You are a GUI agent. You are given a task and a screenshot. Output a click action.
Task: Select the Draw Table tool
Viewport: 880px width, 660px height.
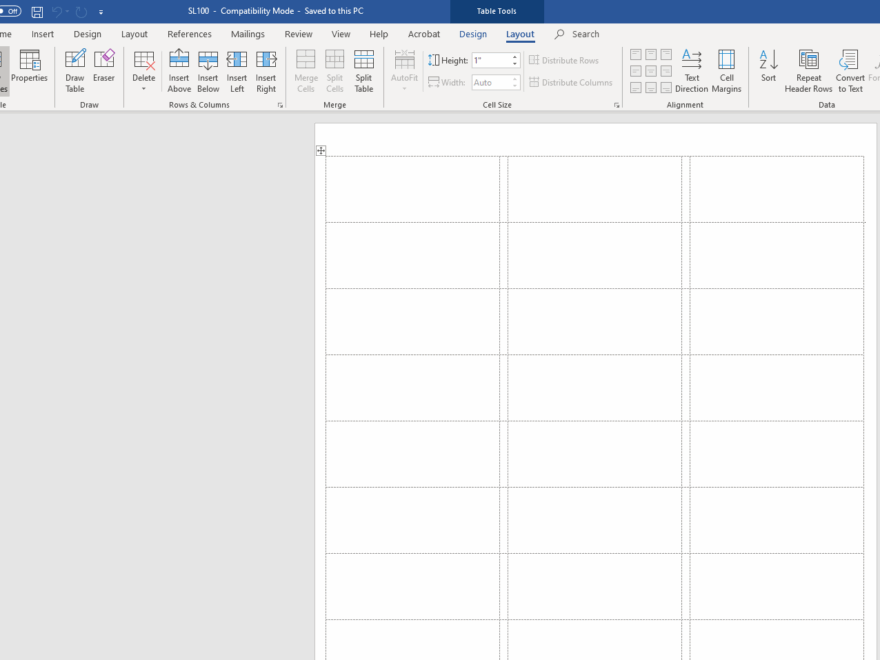click(74, 70)
